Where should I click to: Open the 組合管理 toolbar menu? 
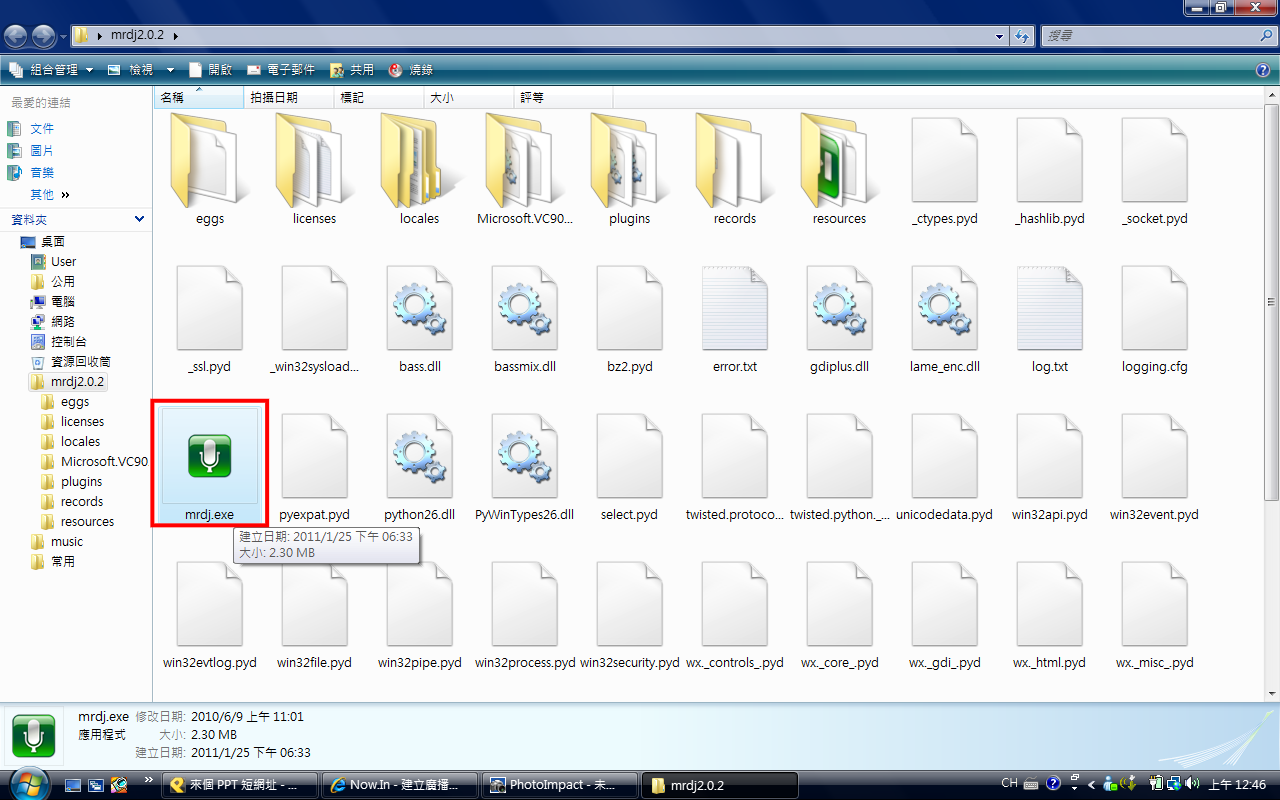click(x=52, y=70)
